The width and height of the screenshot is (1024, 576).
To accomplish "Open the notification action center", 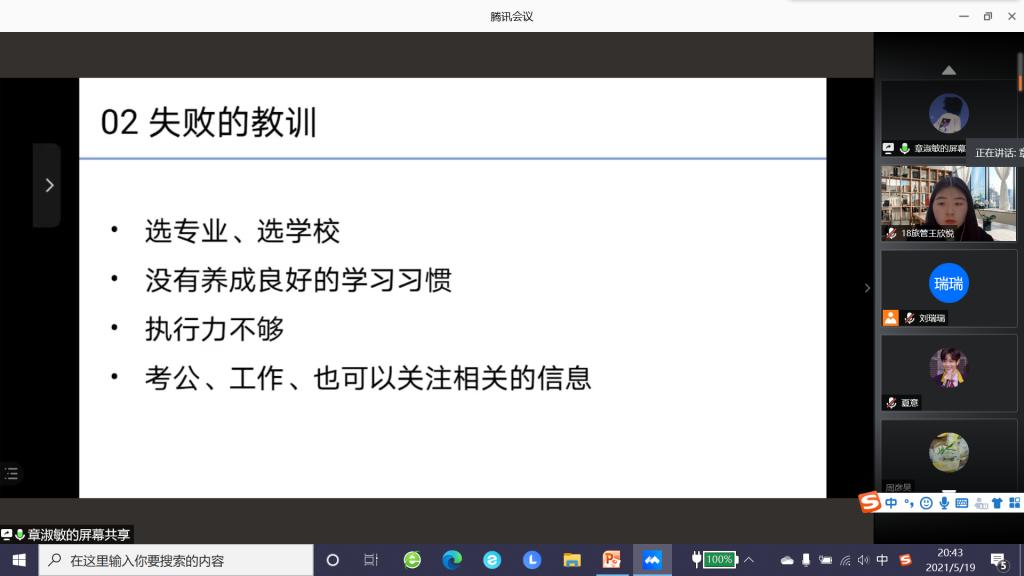I will tap(998, 560).
